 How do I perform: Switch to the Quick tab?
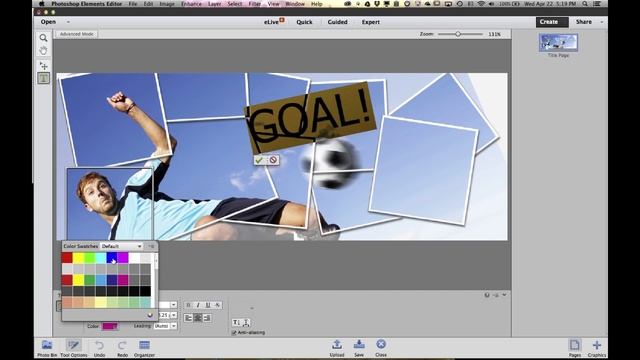(304, 22)
